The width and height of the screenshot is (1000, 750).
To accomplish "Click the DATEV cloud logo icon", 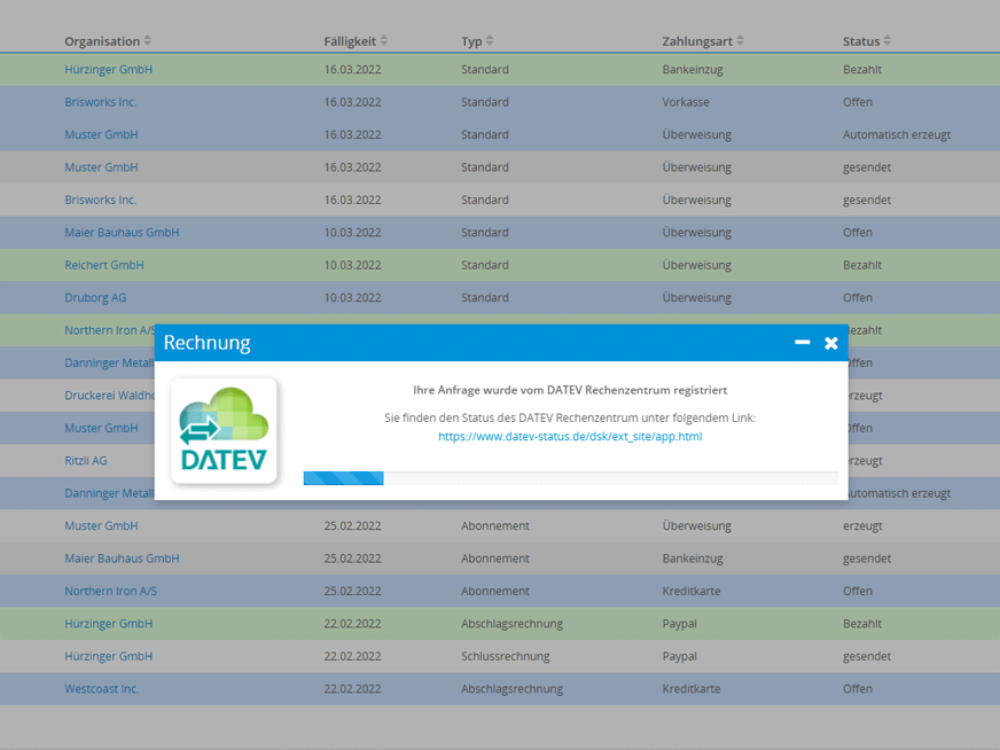I will pos(224,431).
